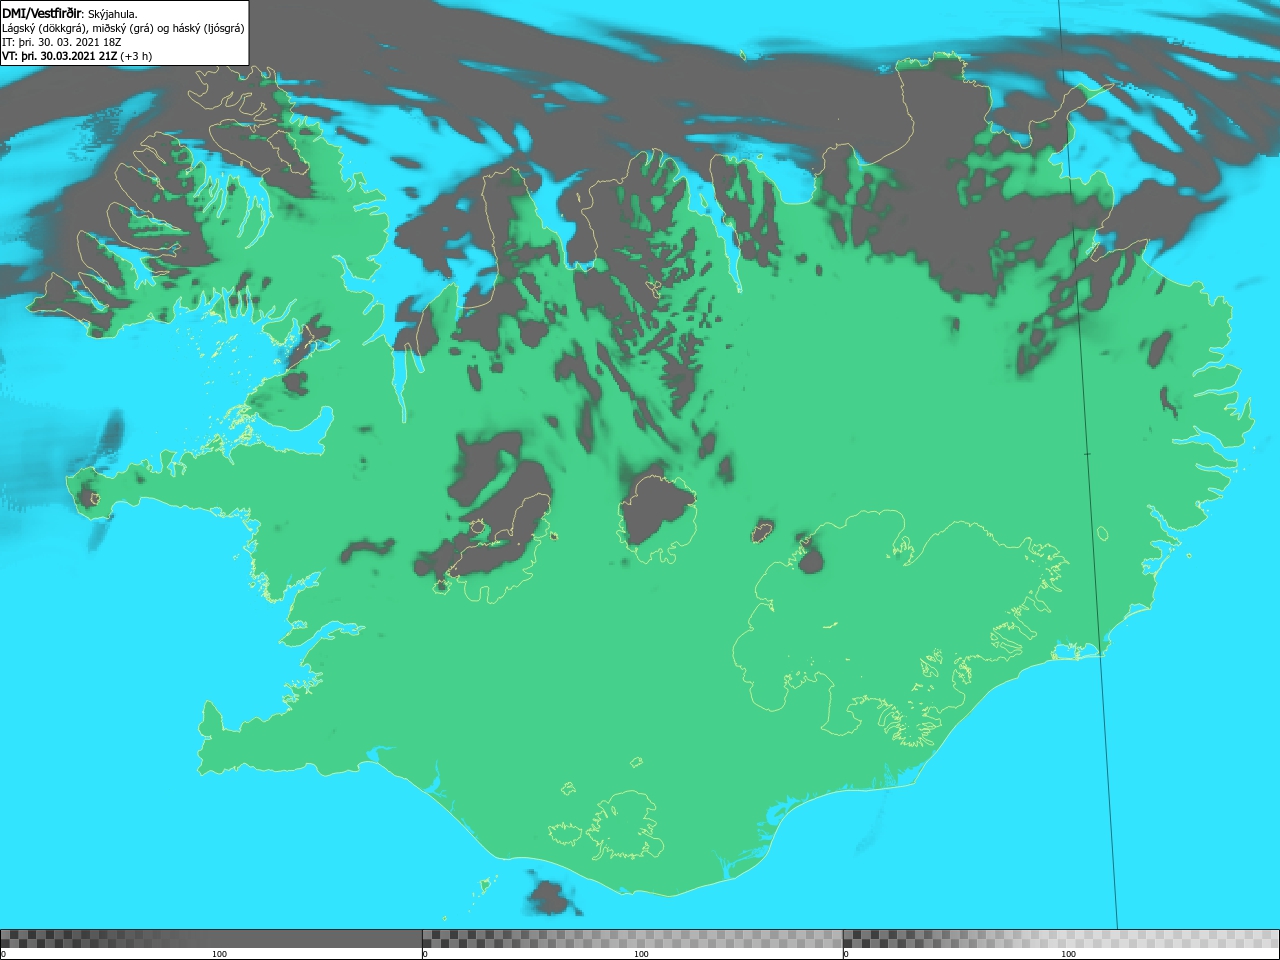Viewport: 1280px width, 960px height.
Task: Click the dark-gray low cloud color scale bar
Action: coord(211,939)
